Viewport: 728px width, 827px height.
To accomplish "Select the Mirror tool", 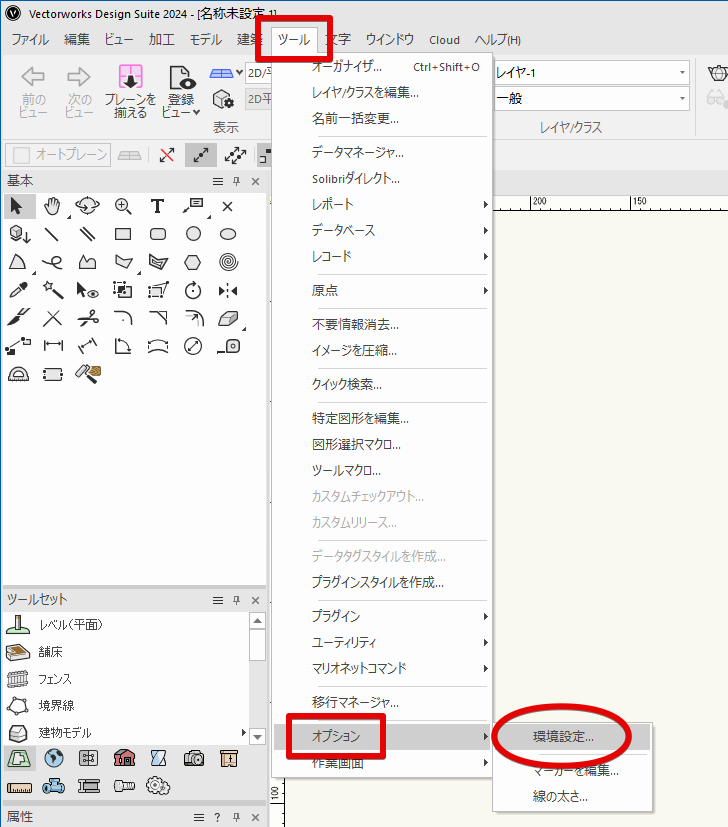I will (x=228, y=290).
